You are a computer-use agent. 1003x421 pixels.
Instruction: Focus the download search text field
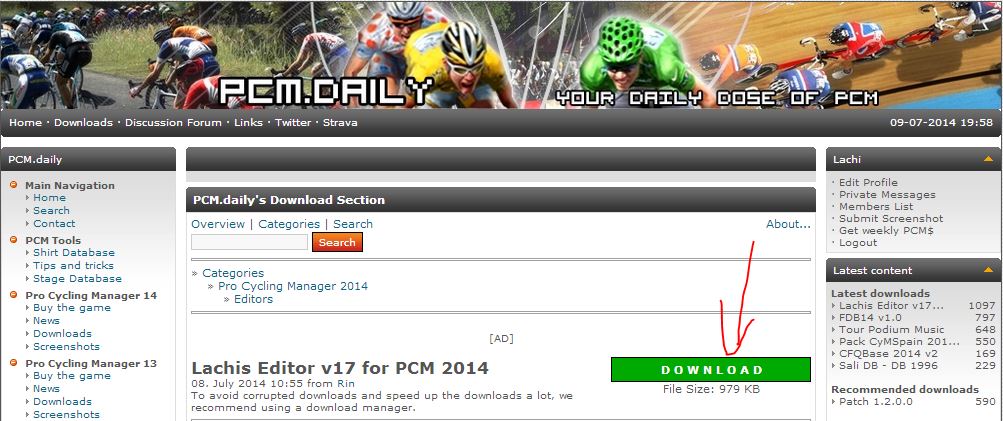tap(249, 242)
